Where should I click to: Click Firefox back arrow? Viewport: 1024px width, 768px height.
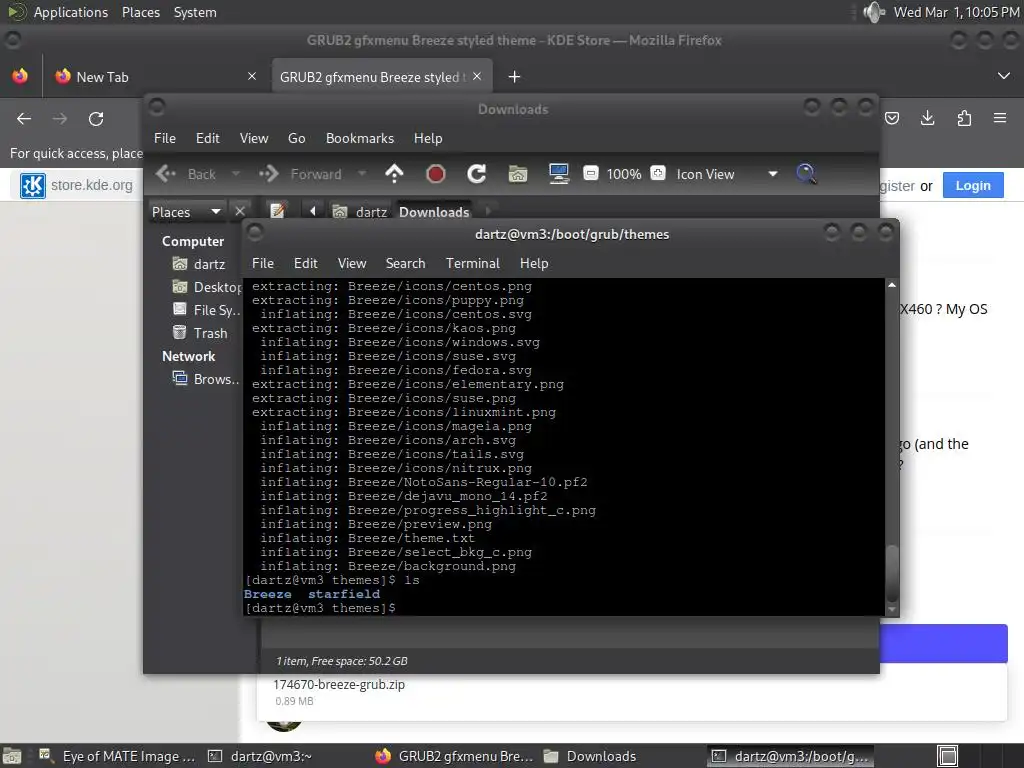click(x=24, y=119)
